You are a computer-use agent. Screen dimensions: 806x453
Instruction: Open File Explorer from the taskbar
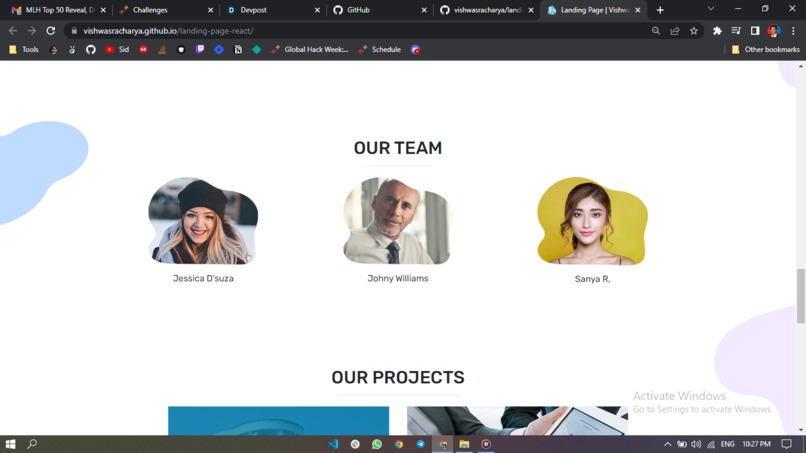coord(464,444)
